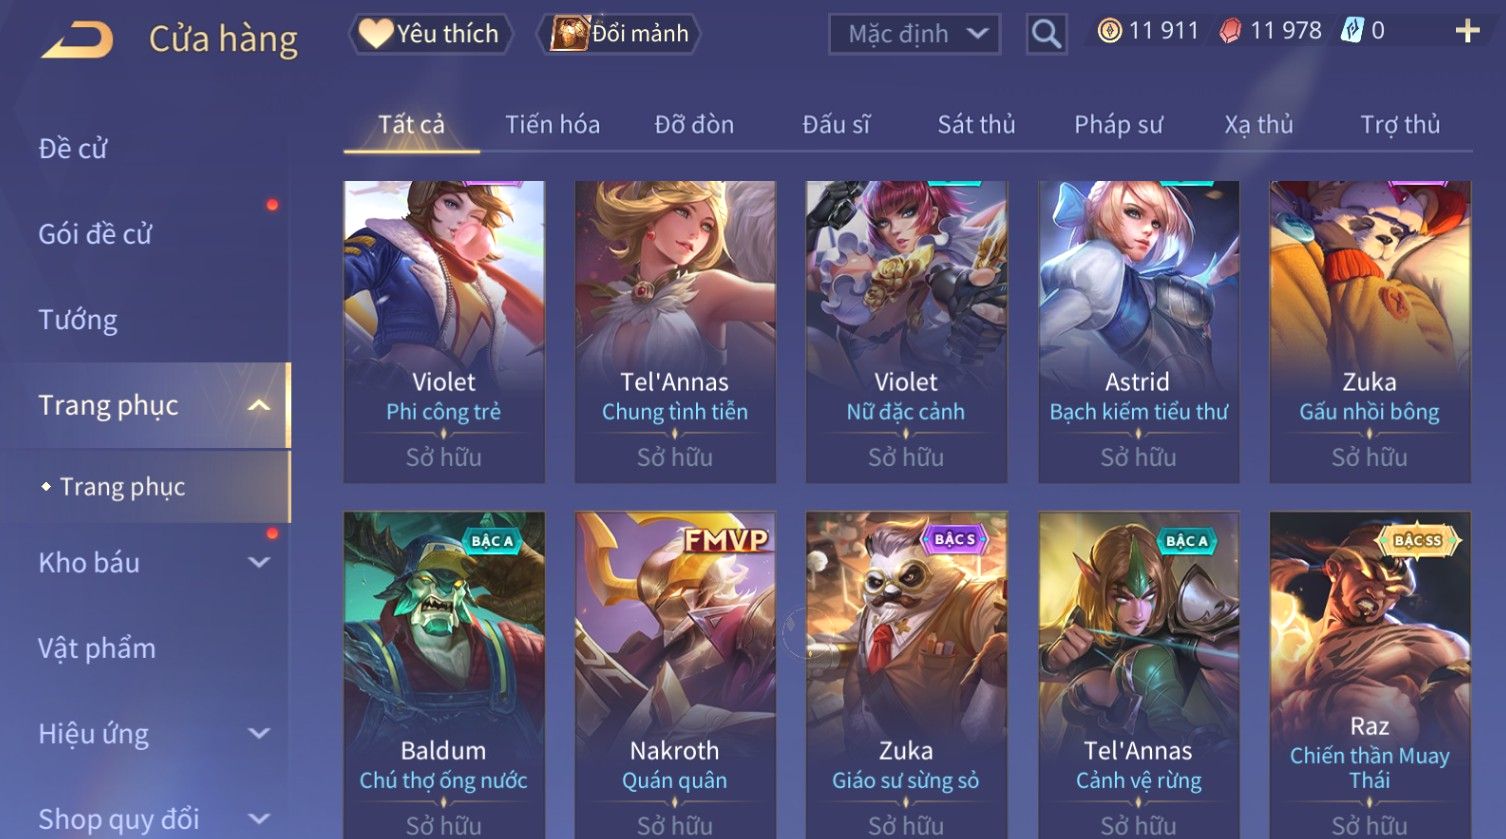
Task: Click the back arrow icon
Action: pyautogui.click(x=77, y=40)
